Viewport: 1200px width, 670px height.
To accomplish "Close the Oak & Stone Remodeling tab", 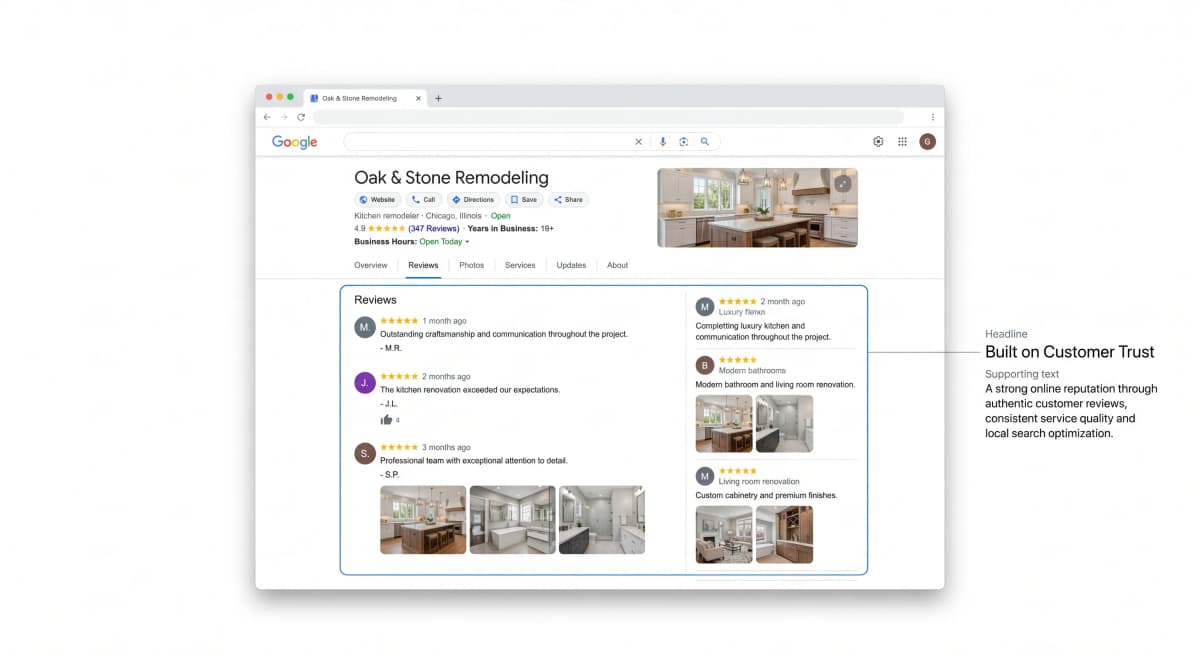I will tap(418, 98).
